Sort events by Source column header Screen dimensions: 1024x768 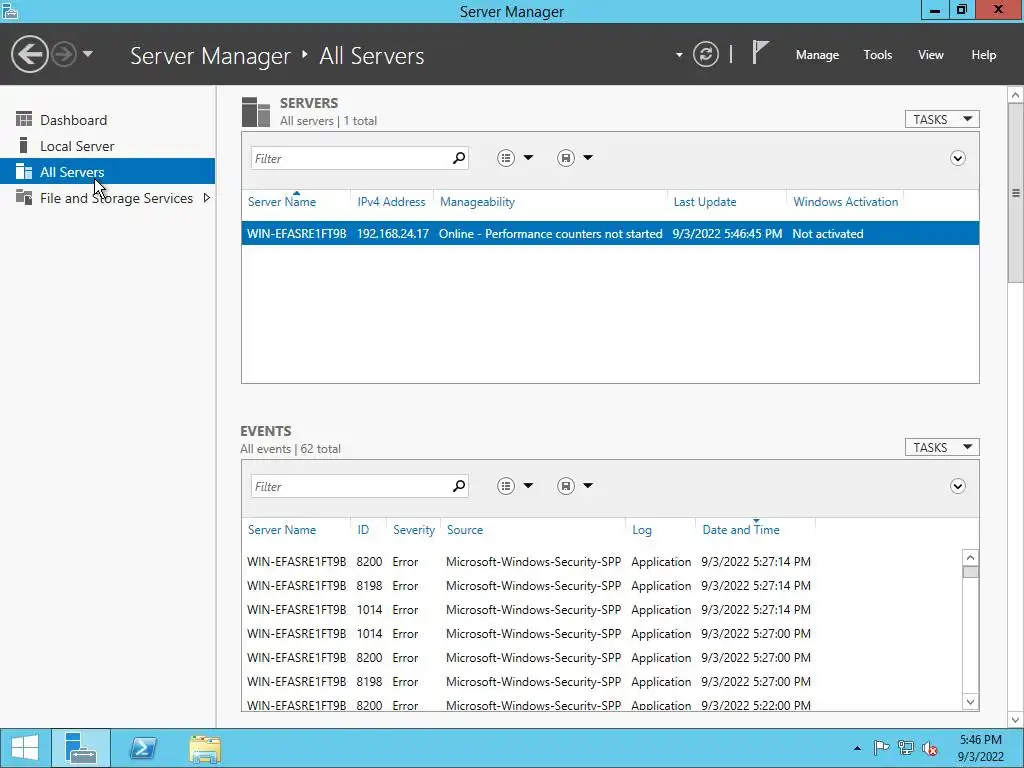click(x=465, y=530)
